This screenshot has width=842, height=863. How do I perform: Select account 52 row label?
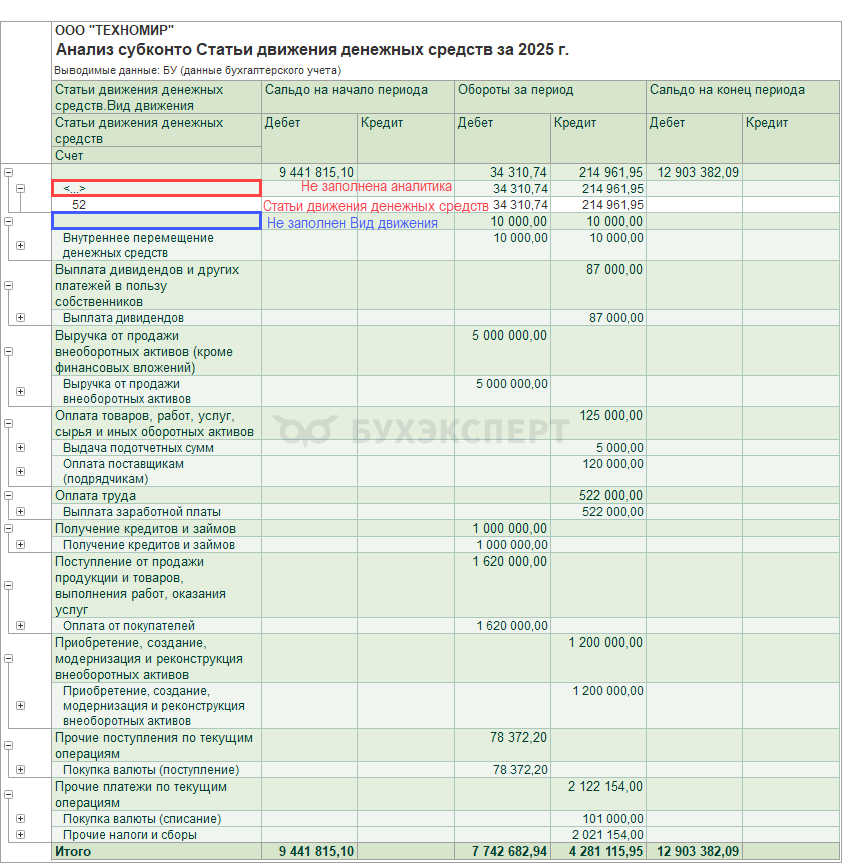[79, 205]
